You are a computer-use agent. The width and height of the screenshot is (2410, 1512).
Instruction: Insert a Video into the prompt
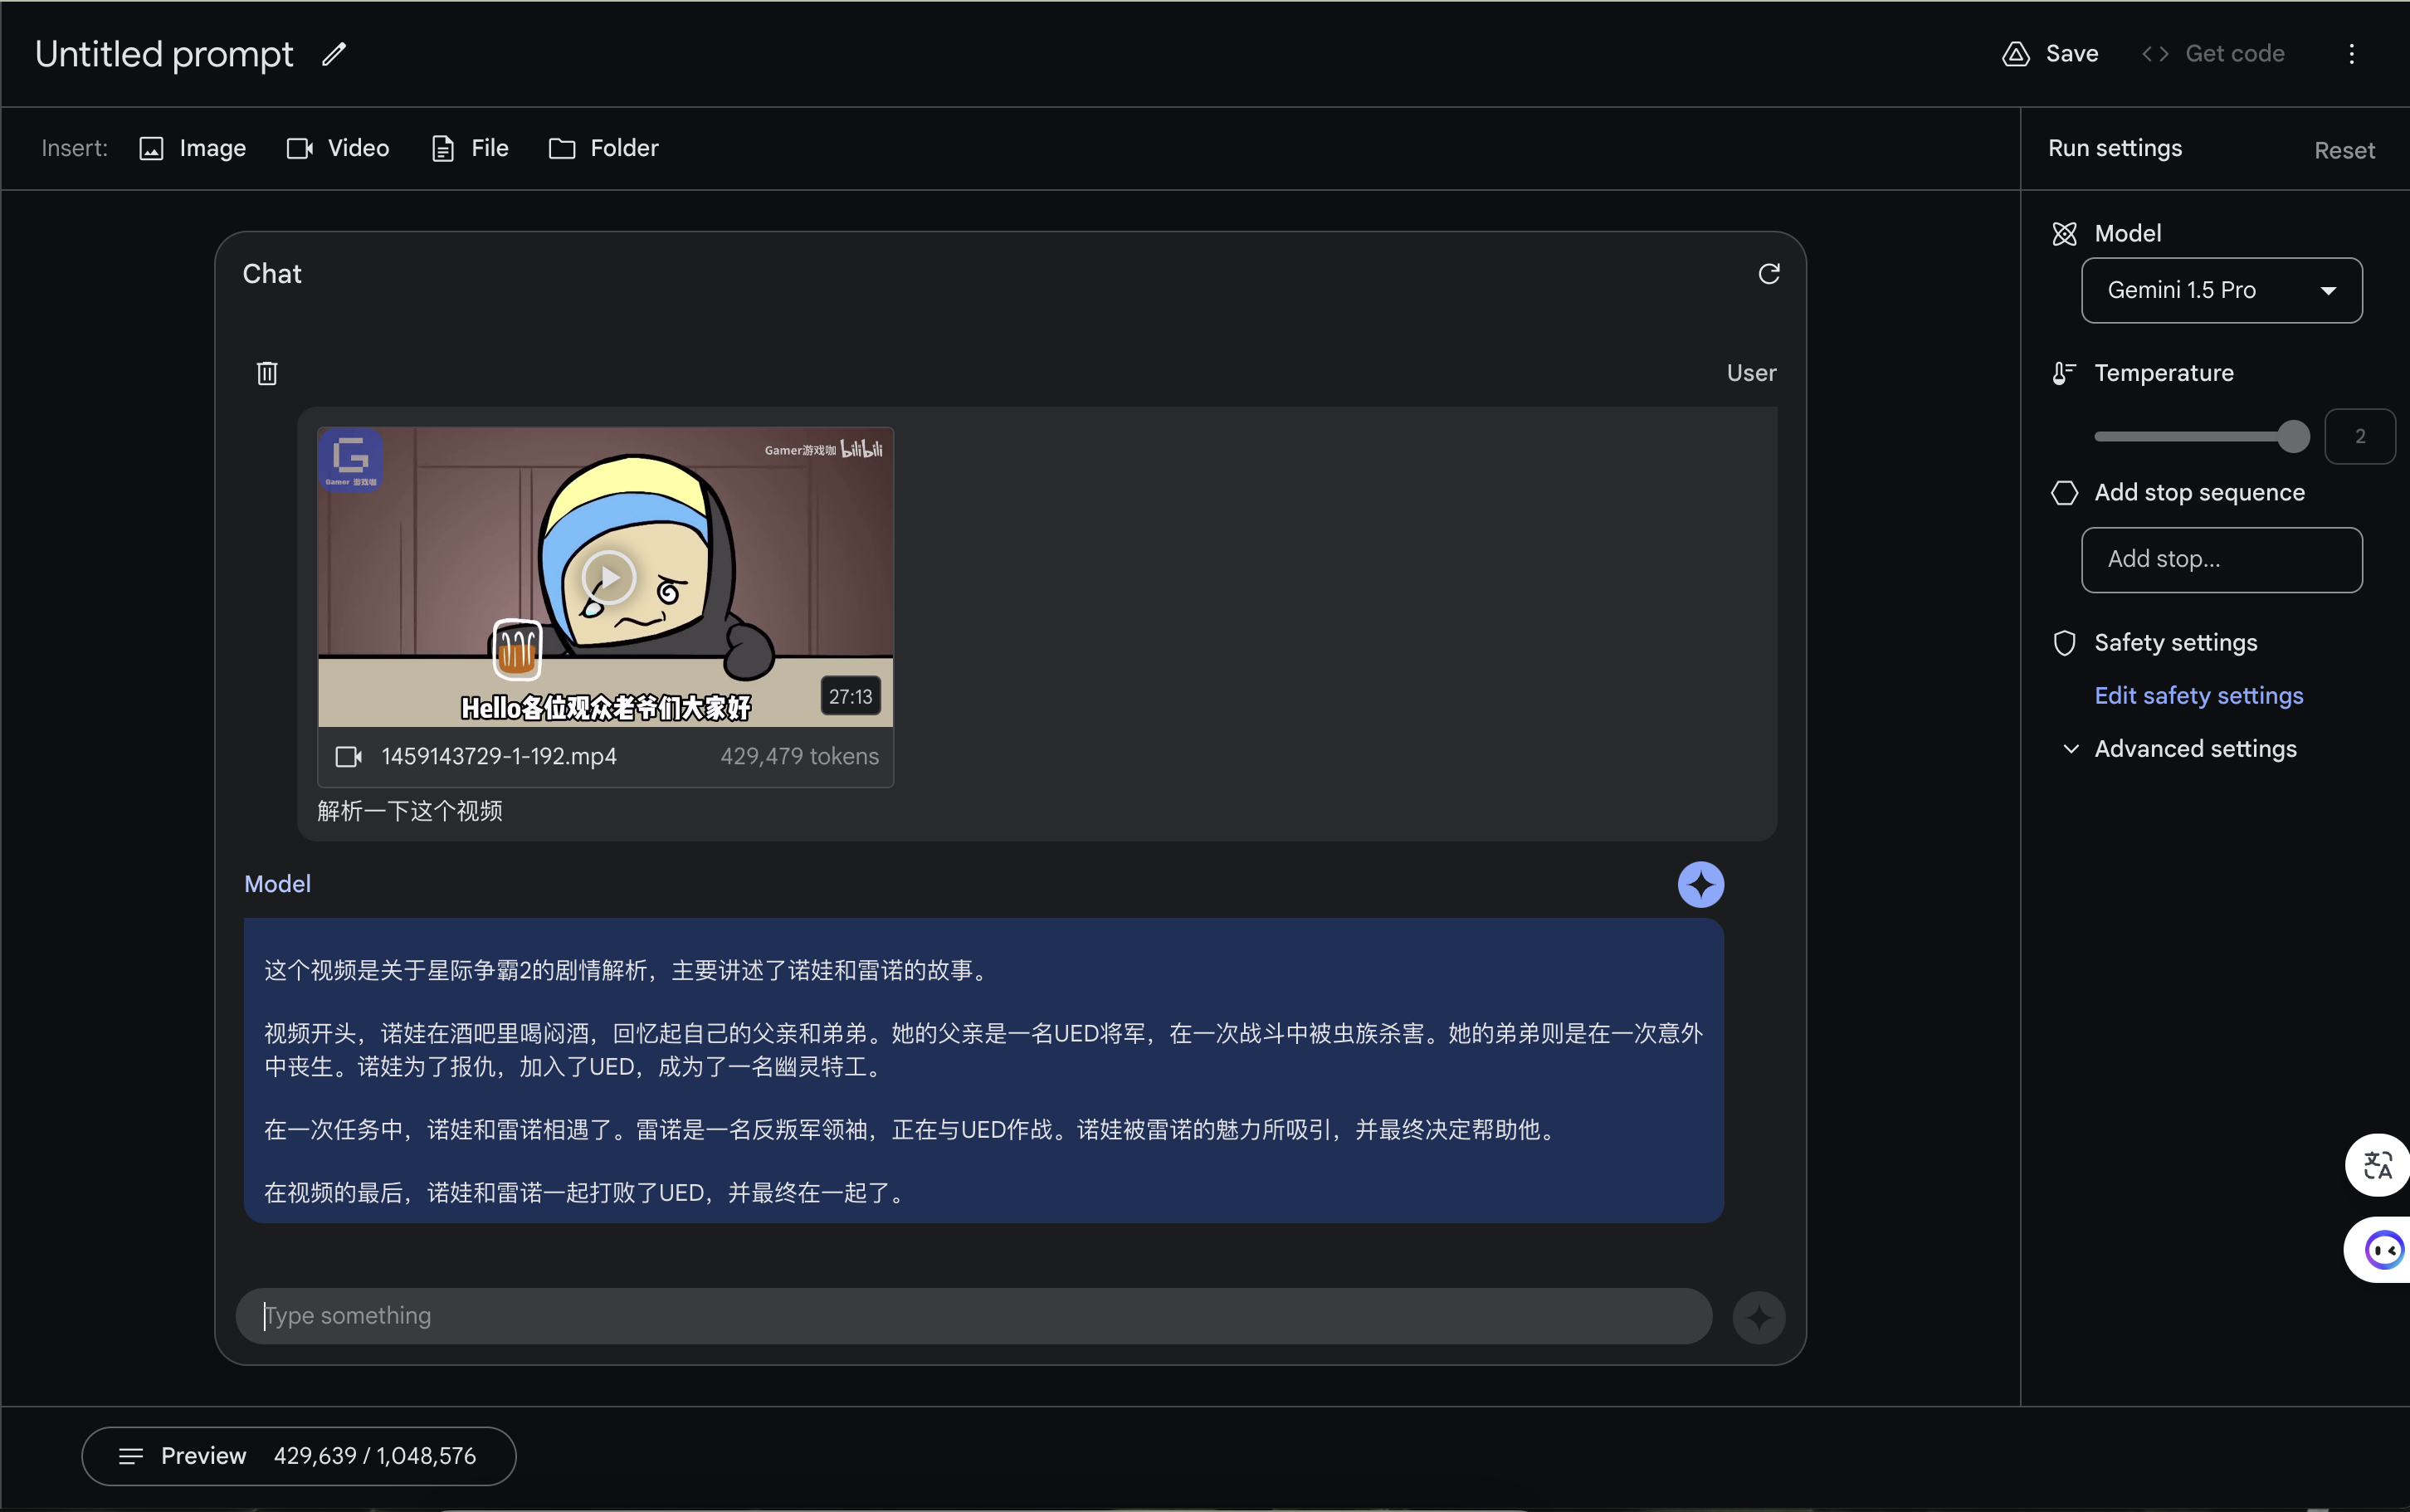(x=338, y=148)
